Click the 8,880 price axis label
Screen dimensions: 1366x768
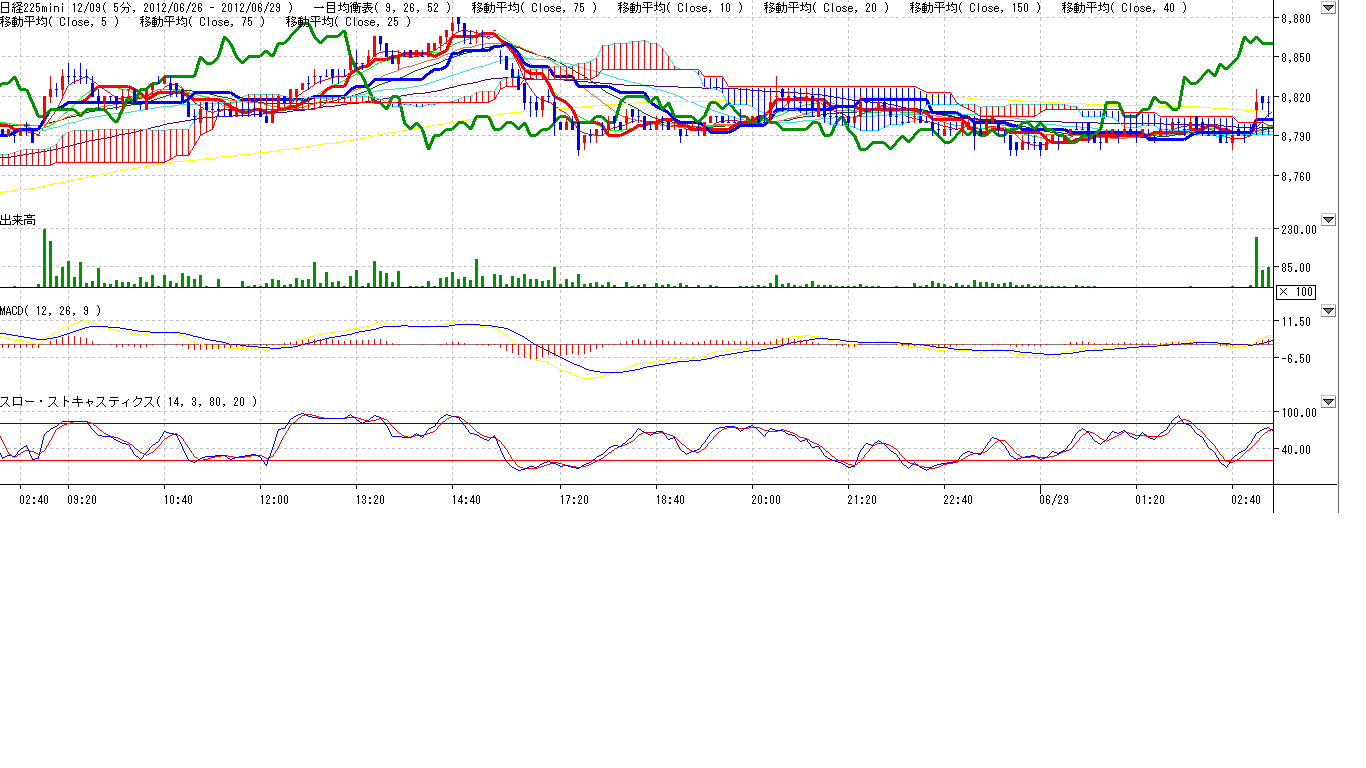[1296, 19]
